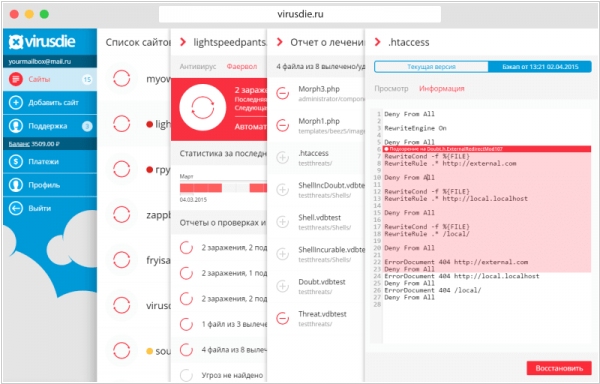Switch to the Антивирус tab
The height and width of the screenshot is (384, 600).
198,67
